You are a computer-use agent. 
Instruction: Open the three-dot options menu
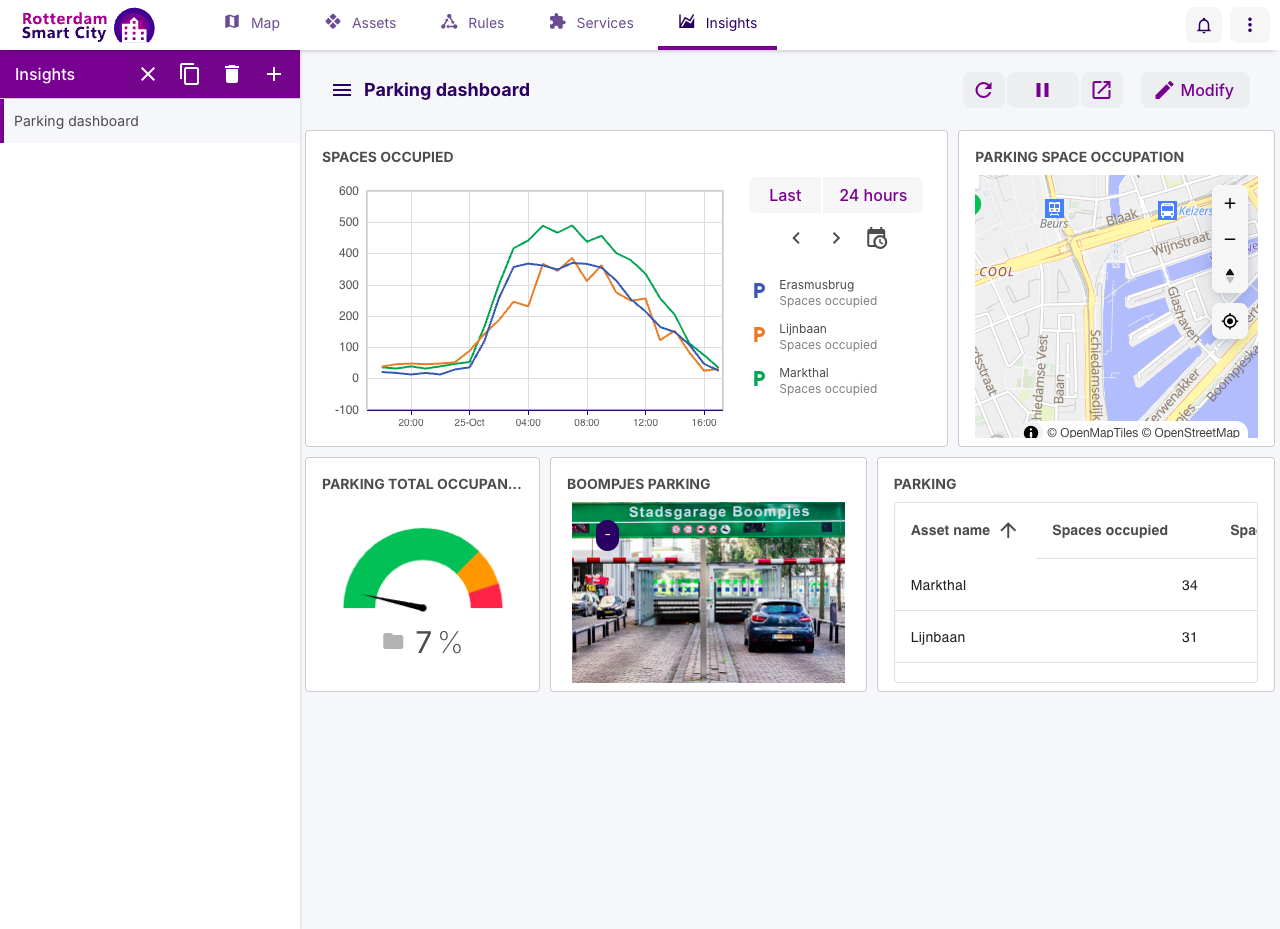pyautogui.click(x=1250, y=25)
